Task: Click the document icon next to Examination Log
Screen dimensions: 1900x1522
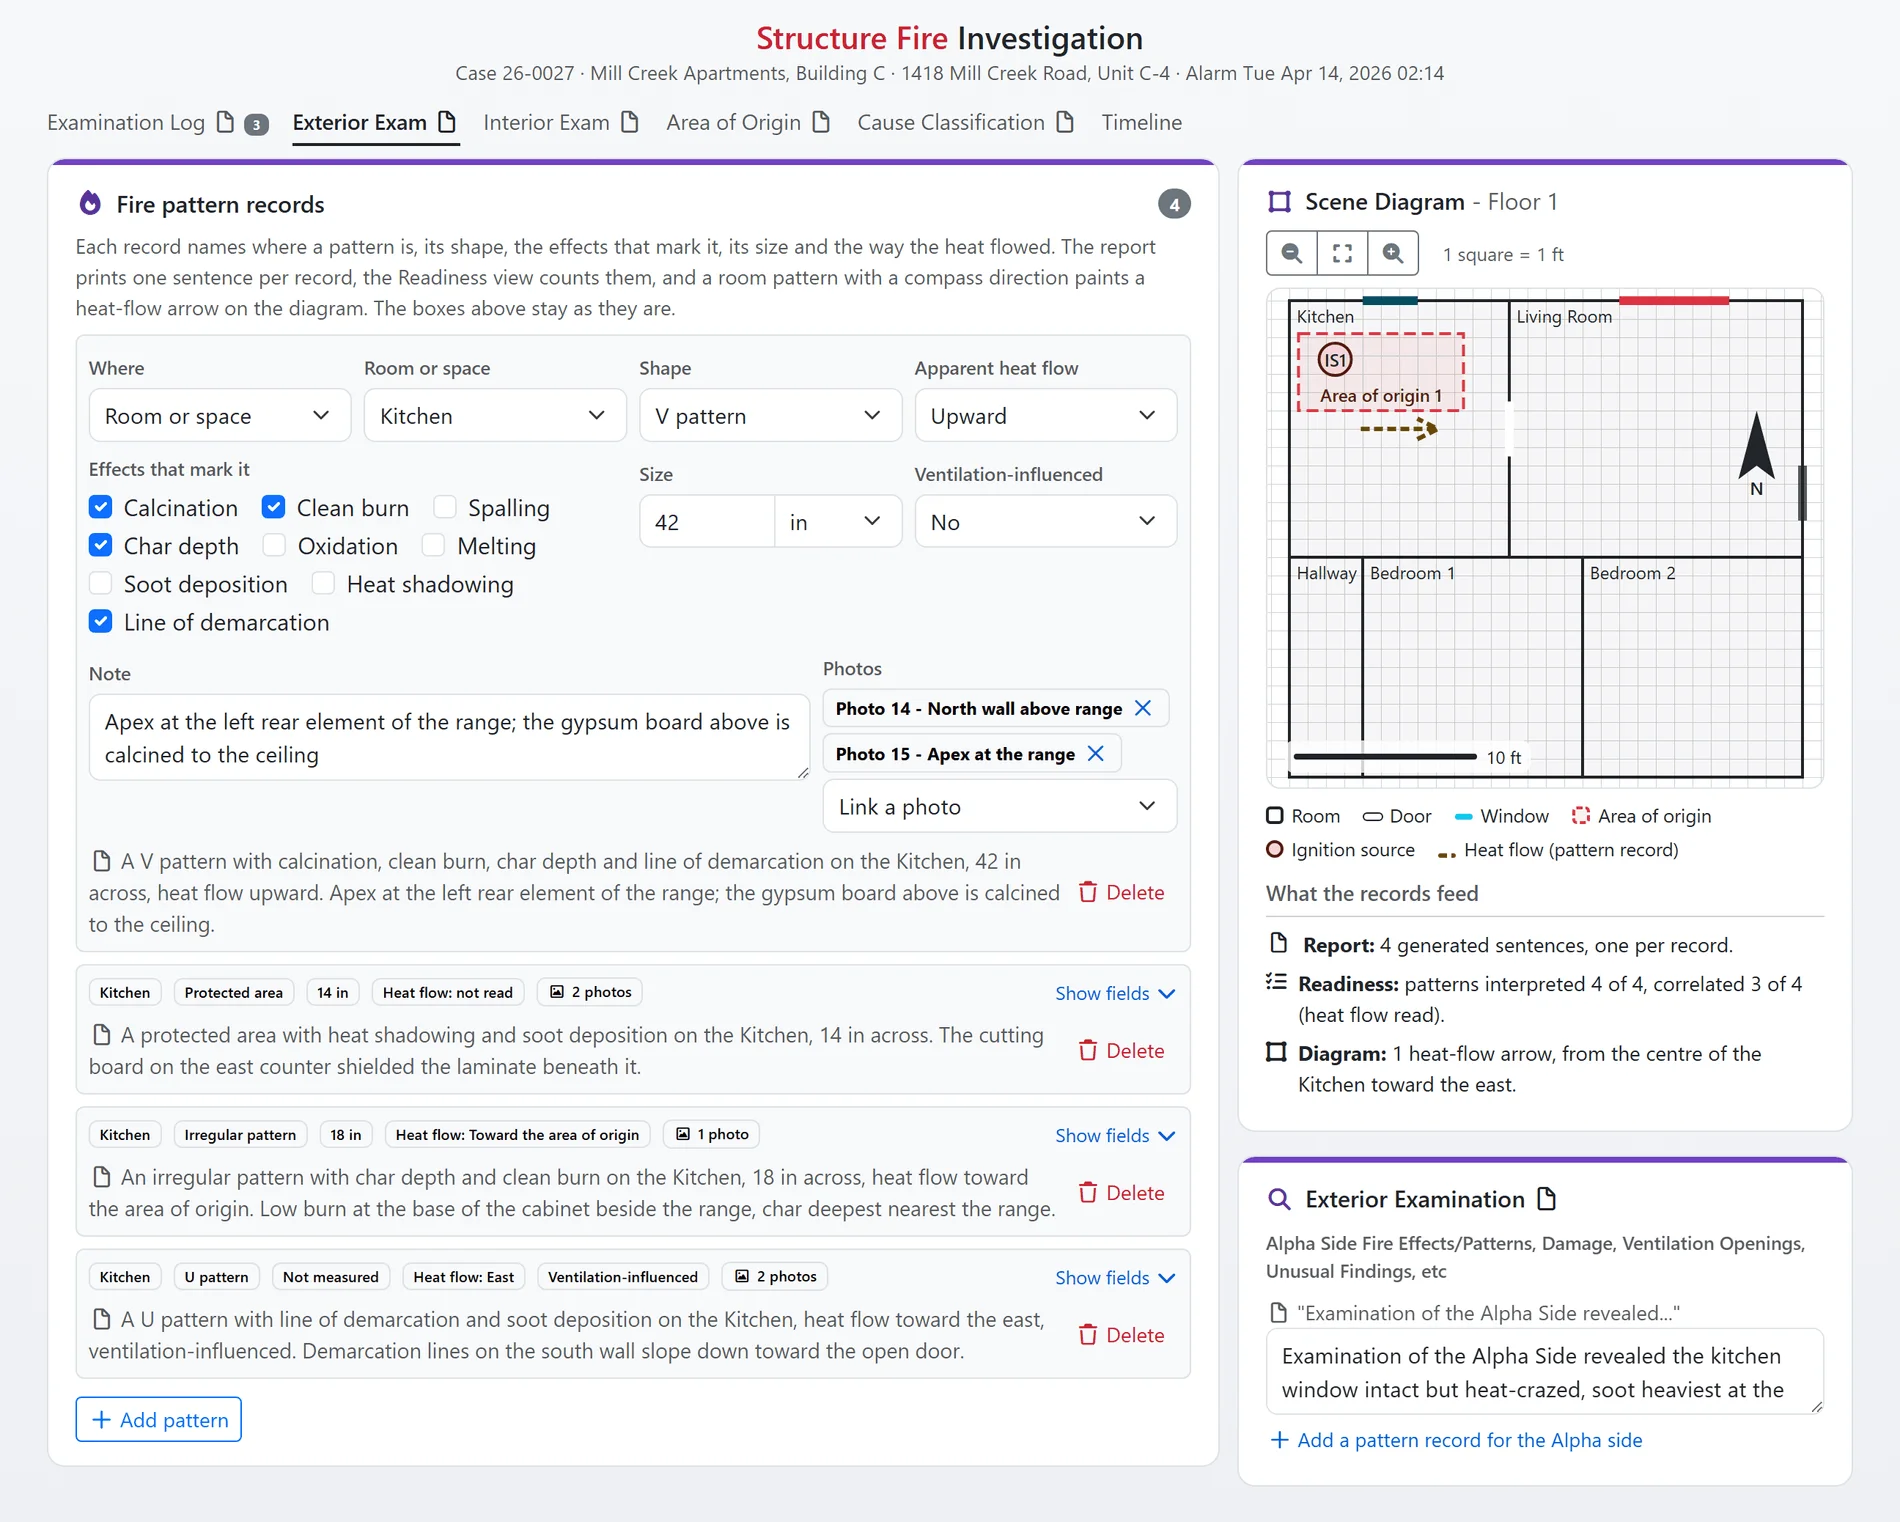Action: 226,122
